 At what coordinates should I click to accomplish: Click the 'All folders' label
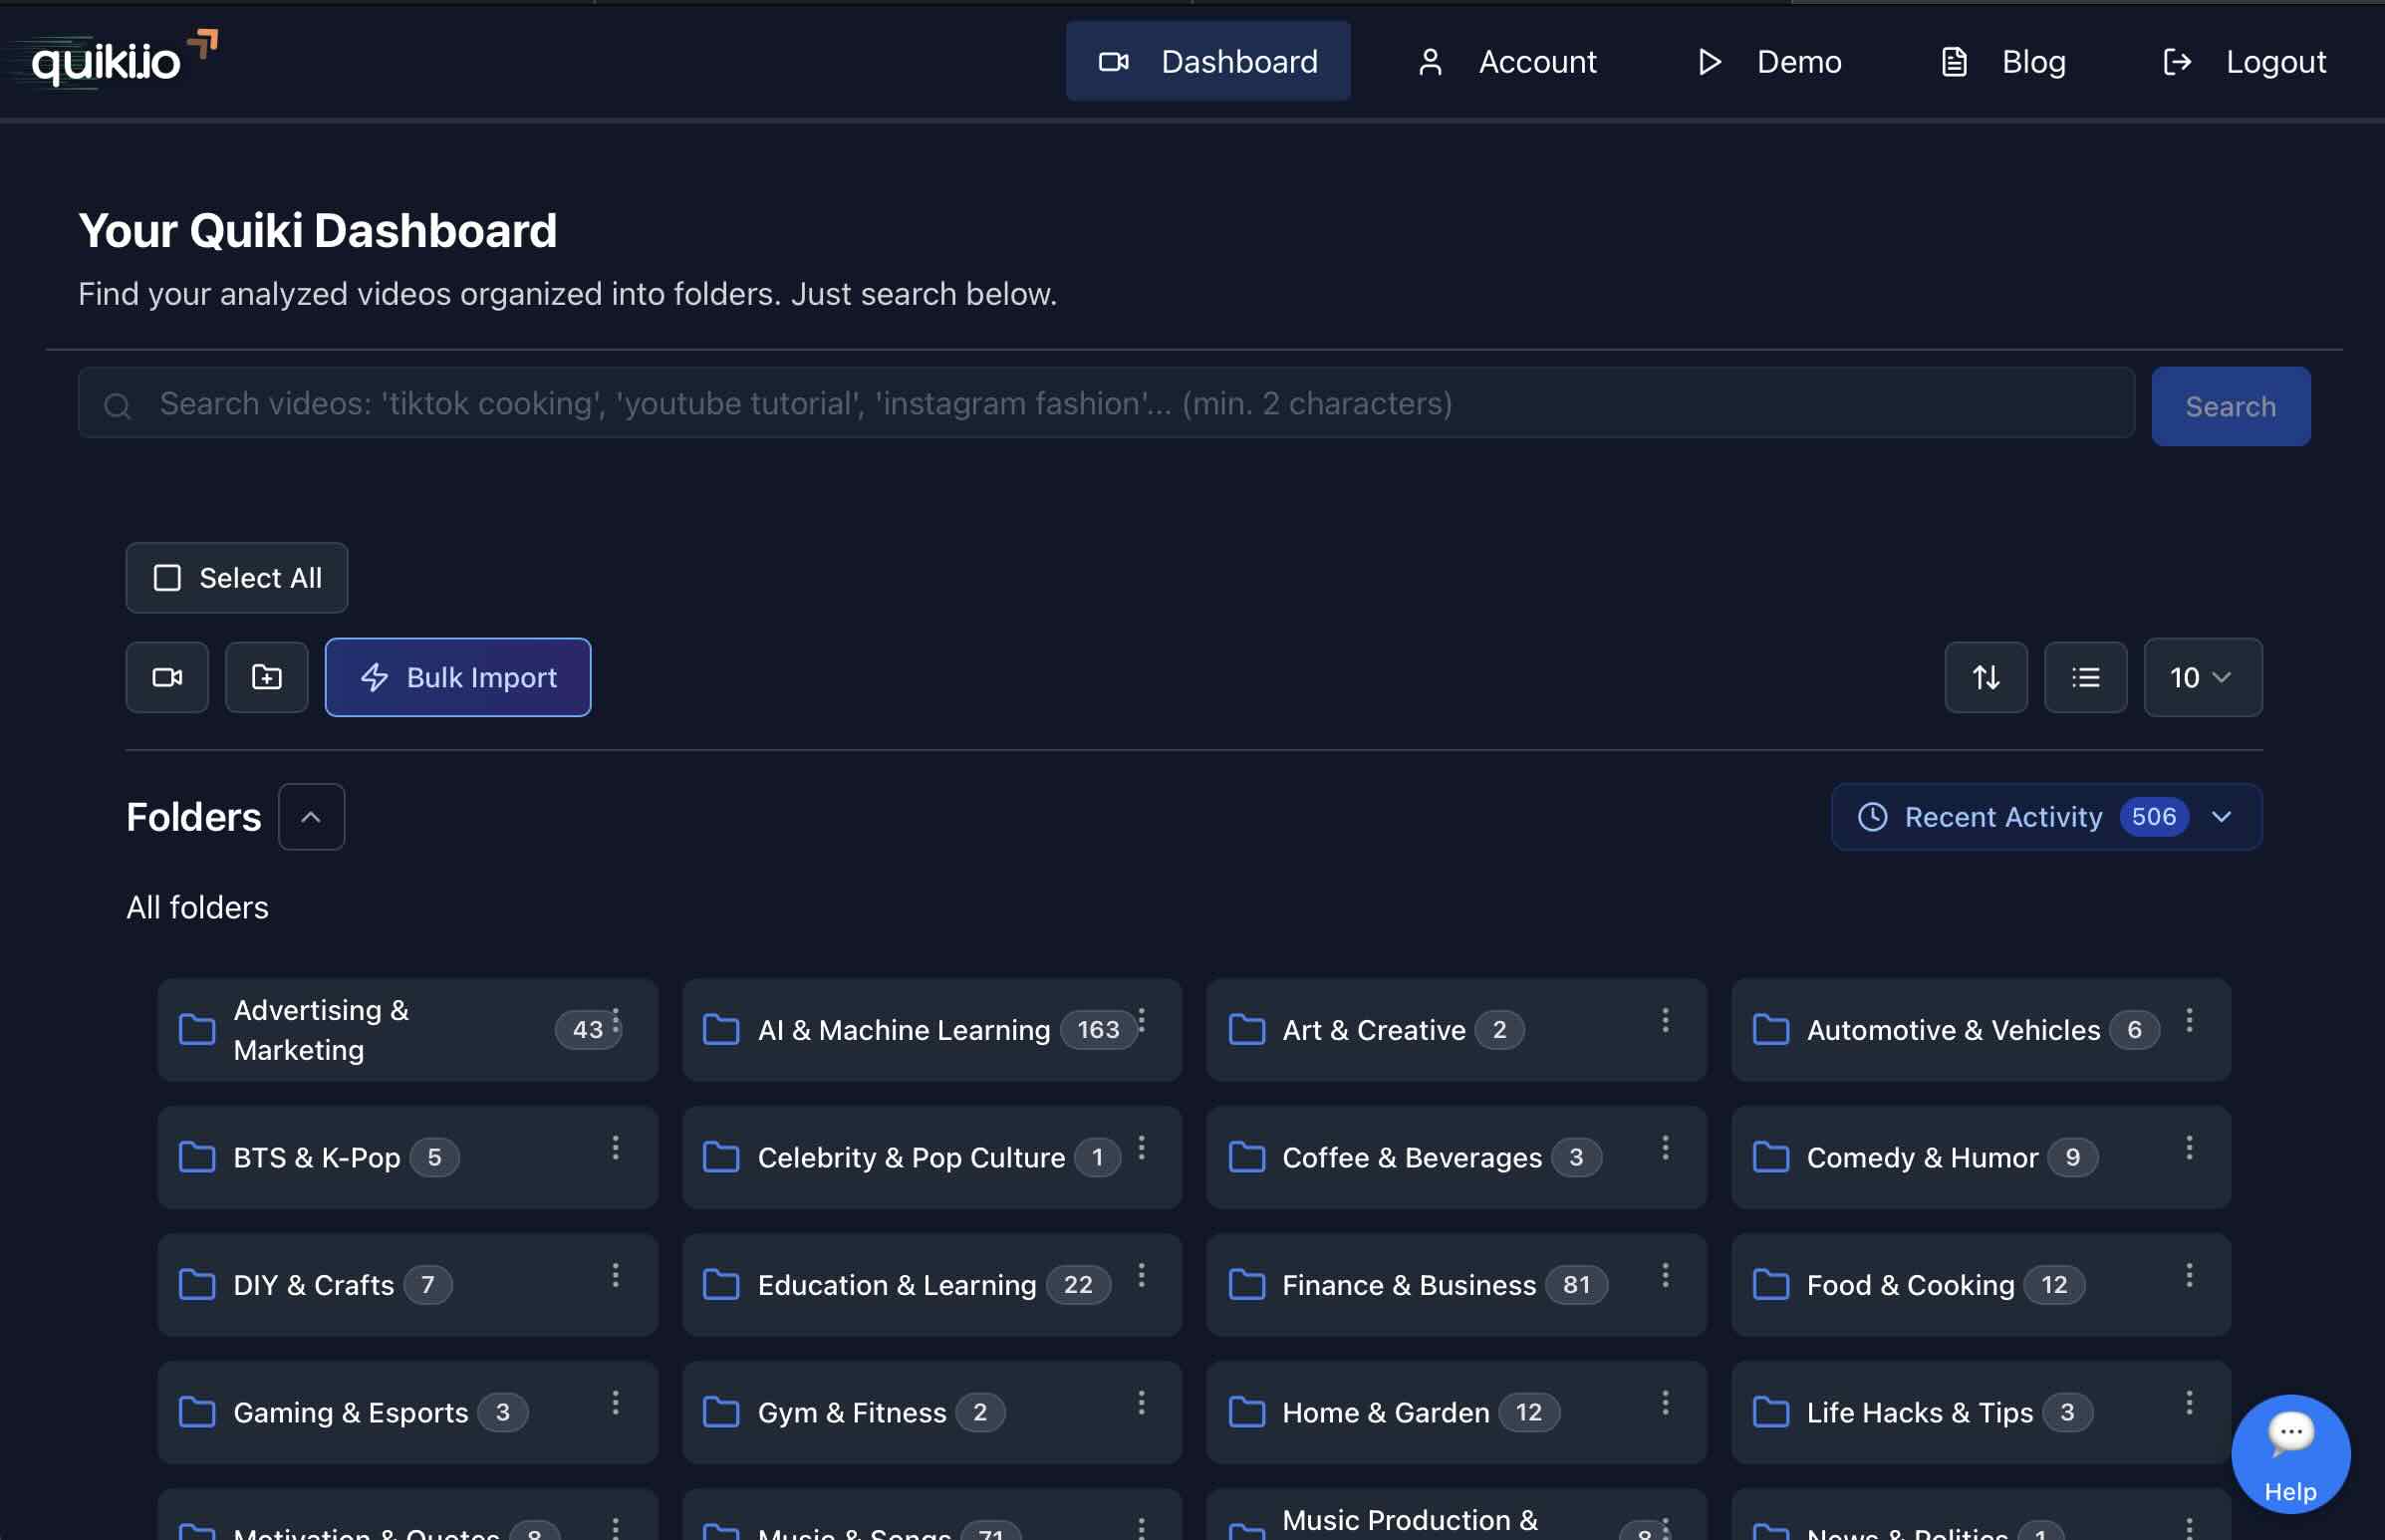coord(197,907)
